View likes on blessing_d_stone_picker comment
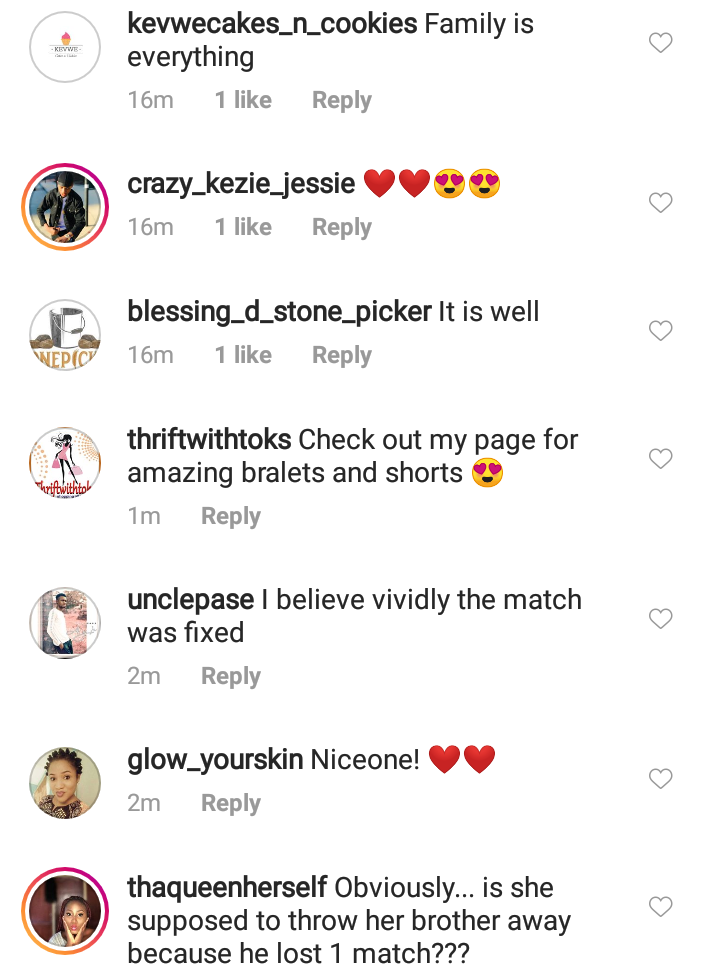Viewport: 716px width, 979px height. (x=243, y=355)
